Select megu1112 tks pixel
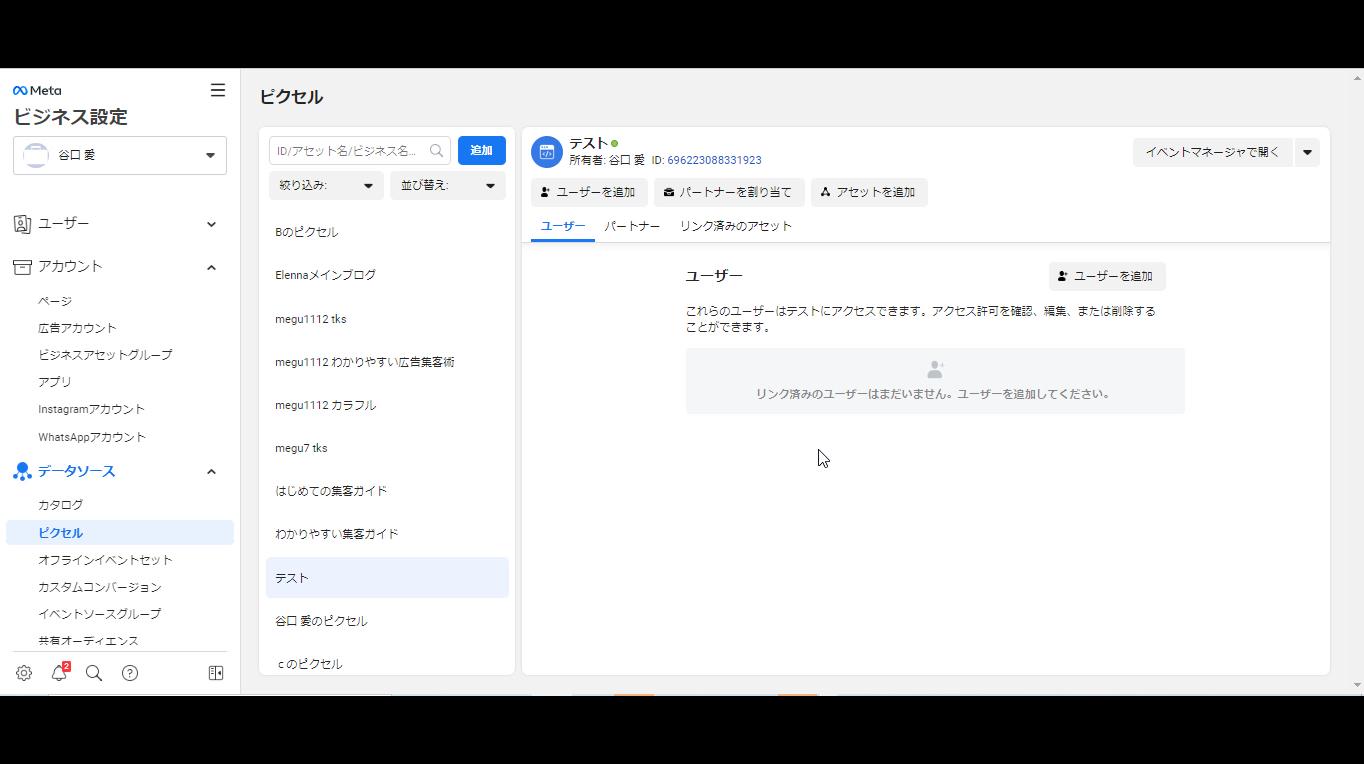 [387, 319]
